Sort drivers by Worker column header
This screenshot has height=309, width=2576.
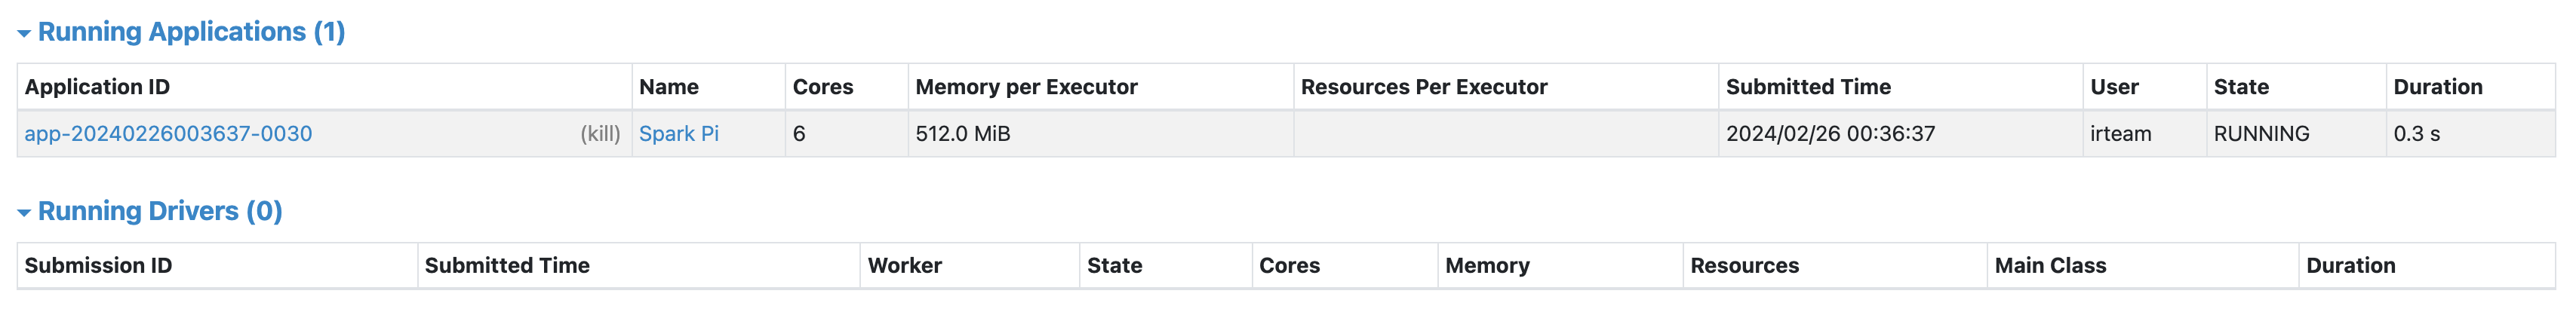(905, 266)
